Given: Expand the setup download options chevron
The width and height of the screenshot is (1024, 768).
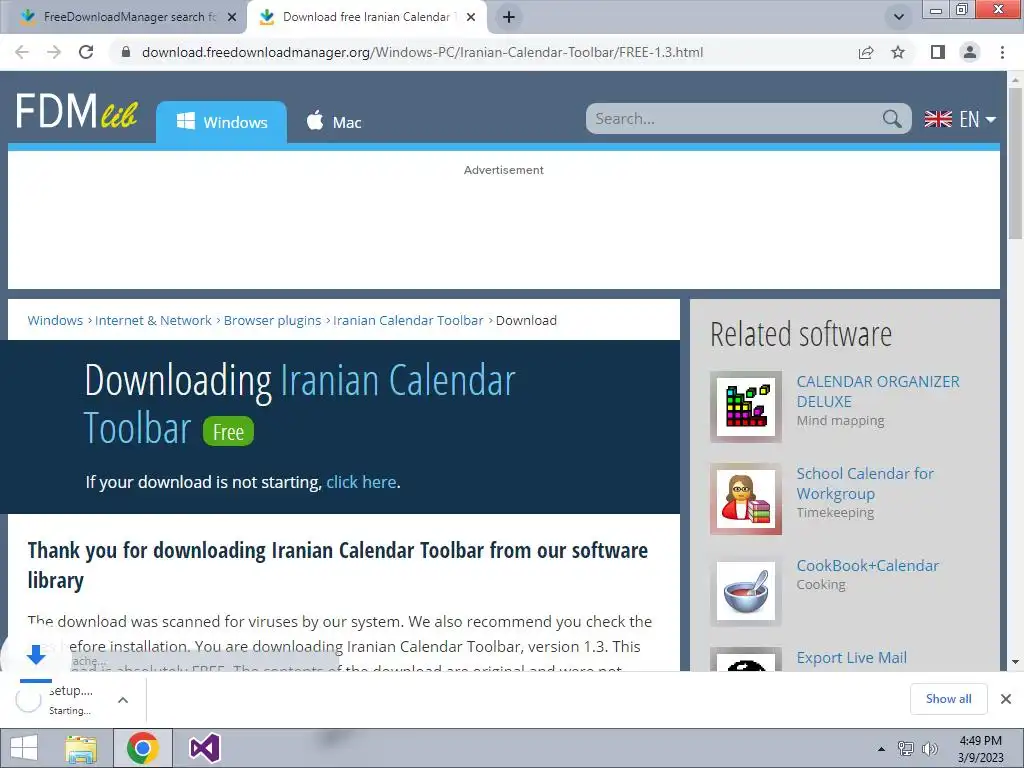Looking at the screenshot, I should pos(123,700).
